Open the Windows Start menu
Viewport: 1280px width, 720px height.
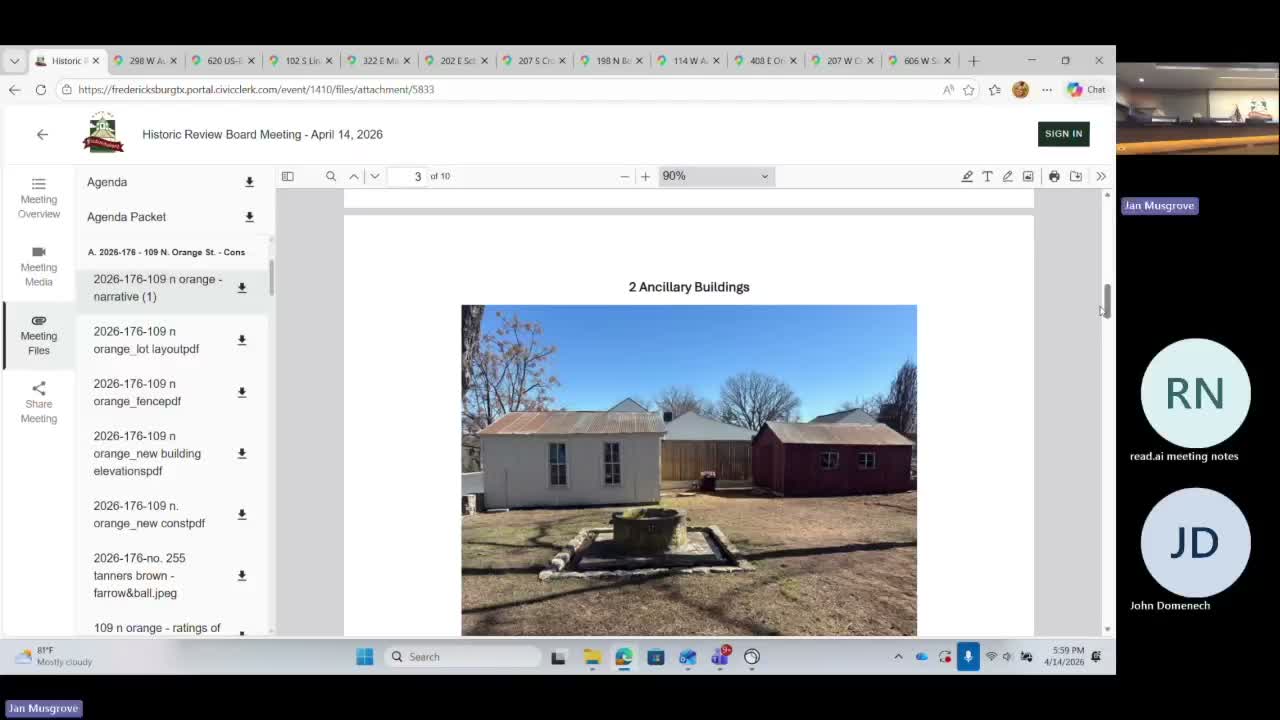pos(365,657)
